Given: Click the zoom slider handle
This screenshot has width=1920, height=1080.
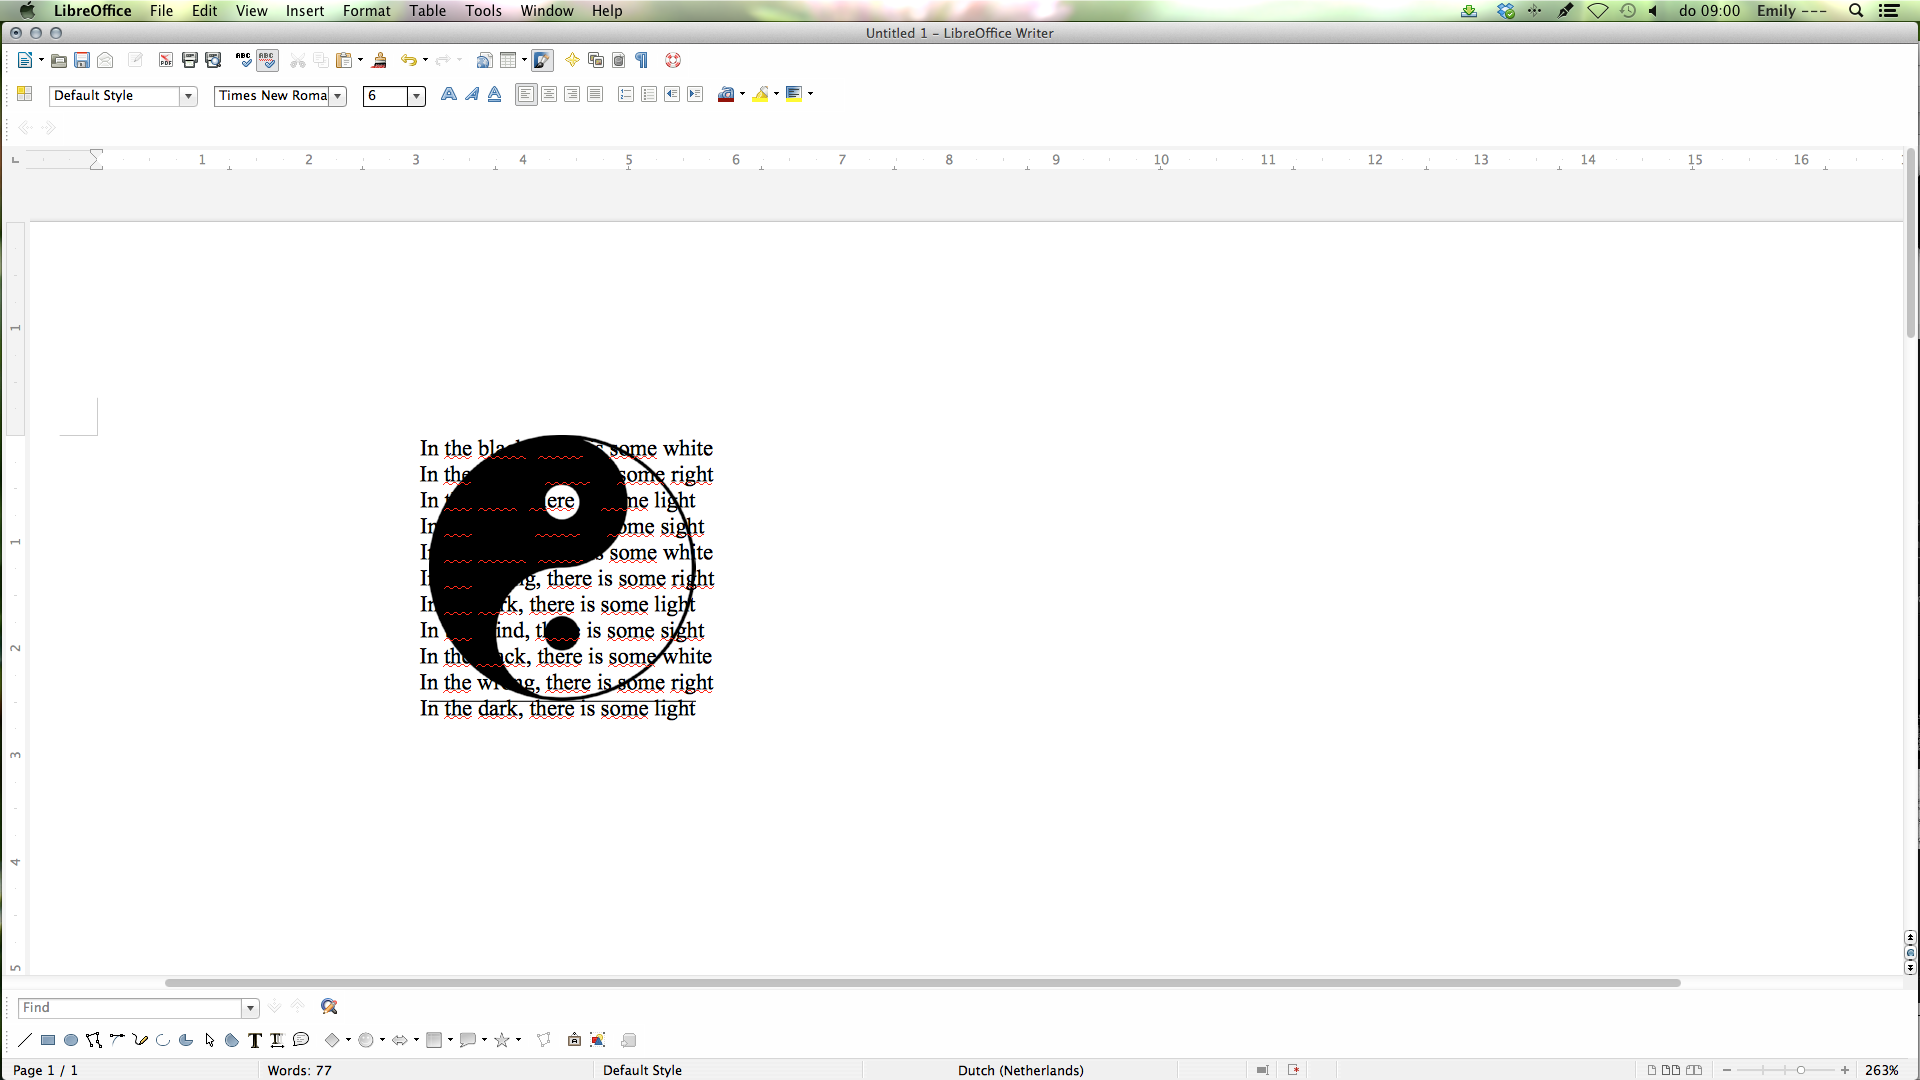Looking at the screenshot, I should click(x=1801, y=1070).
